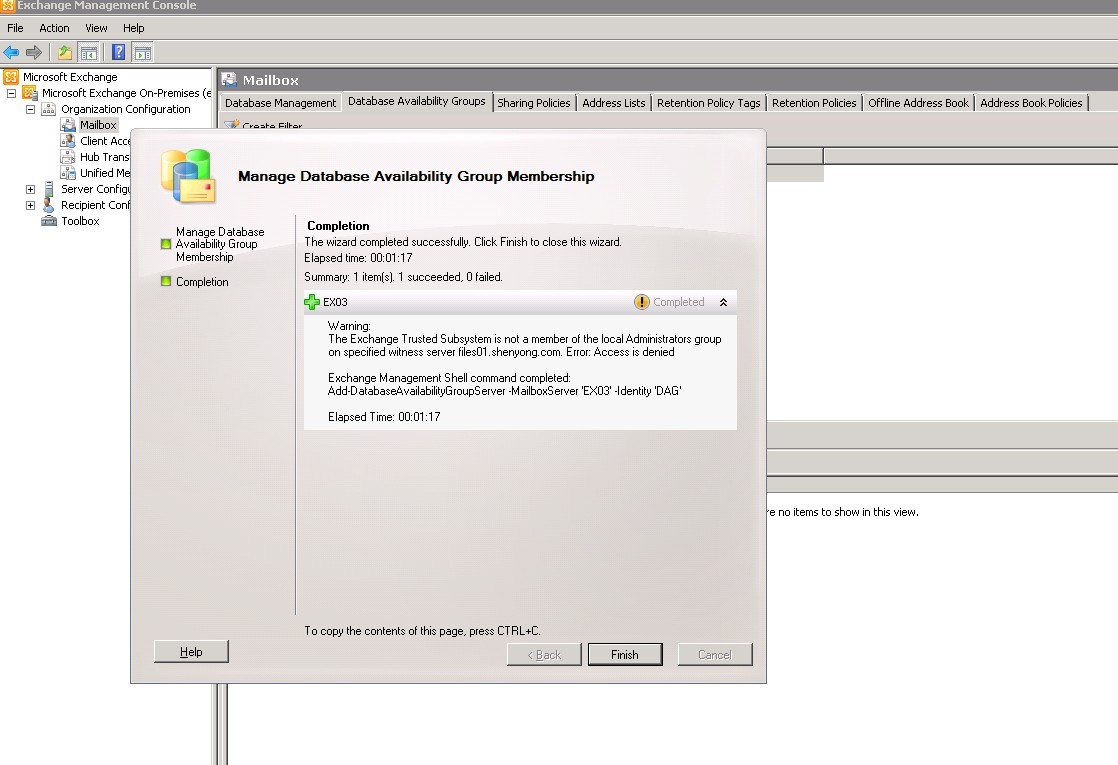The image size is (1118, 765).
Task: Click the Organization Configuration icon
Action: [48, 109]
